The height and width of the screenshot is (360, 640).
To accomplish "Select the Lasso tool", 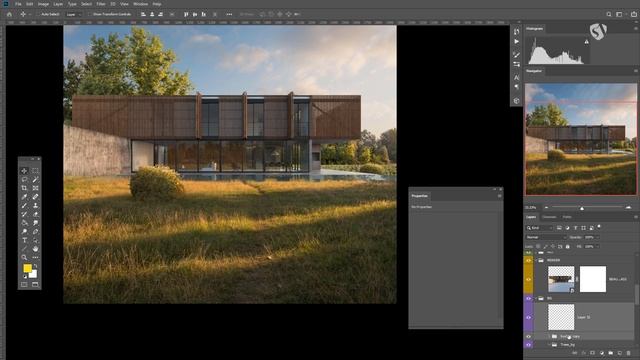I will click(24, 180).
